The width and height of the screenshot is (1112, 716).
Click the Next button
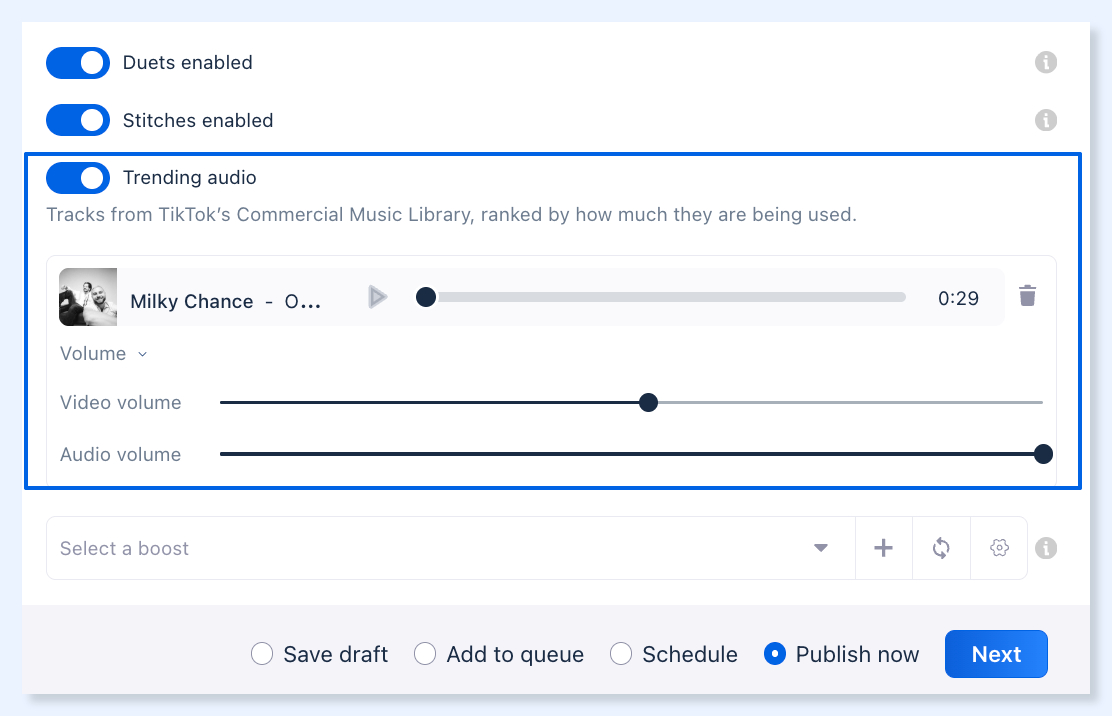996,654
